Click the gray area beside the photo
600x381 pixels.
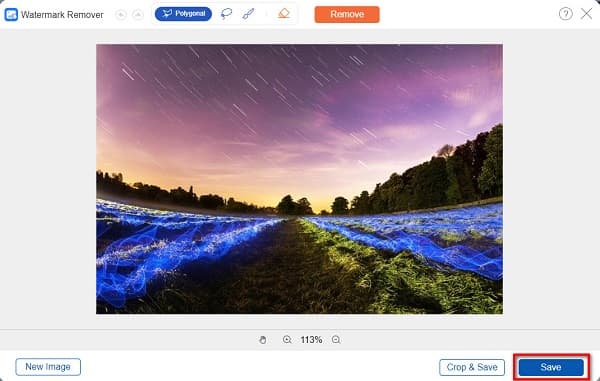tap(48, 179)
